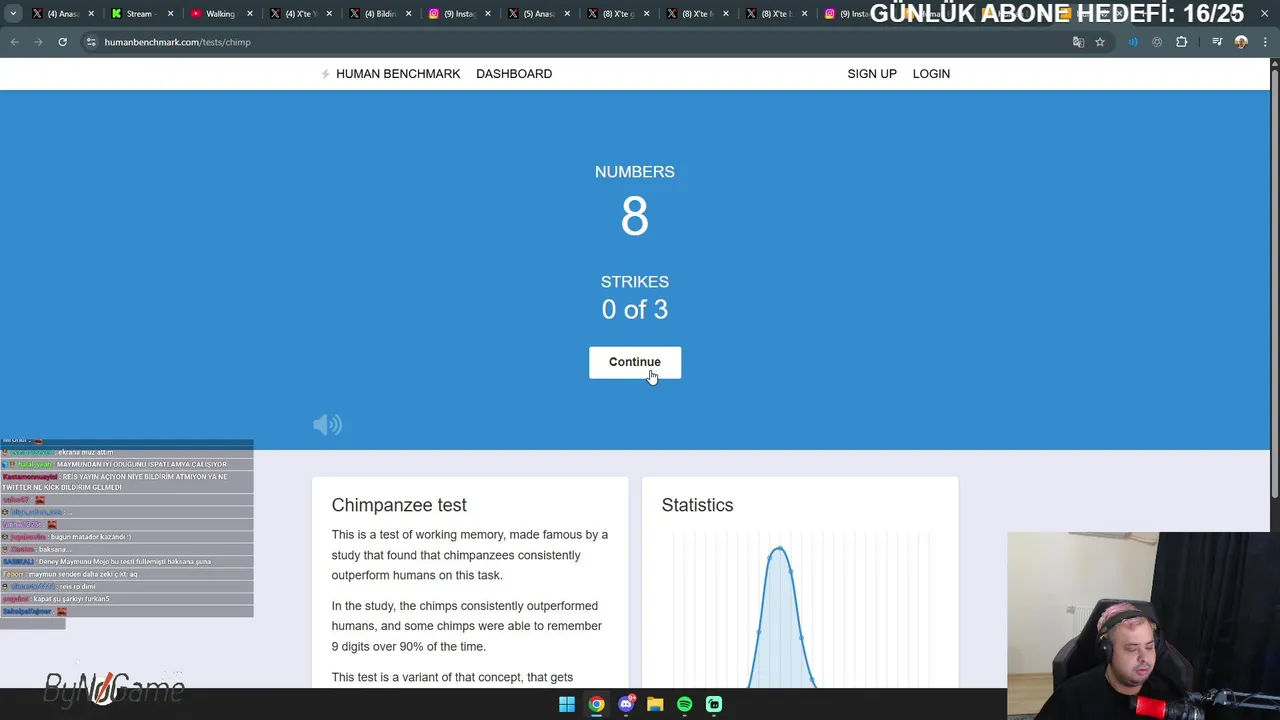The image size is (1280, 720).
Task: Go forward in browser history
Action: click(x=38, y=42)
